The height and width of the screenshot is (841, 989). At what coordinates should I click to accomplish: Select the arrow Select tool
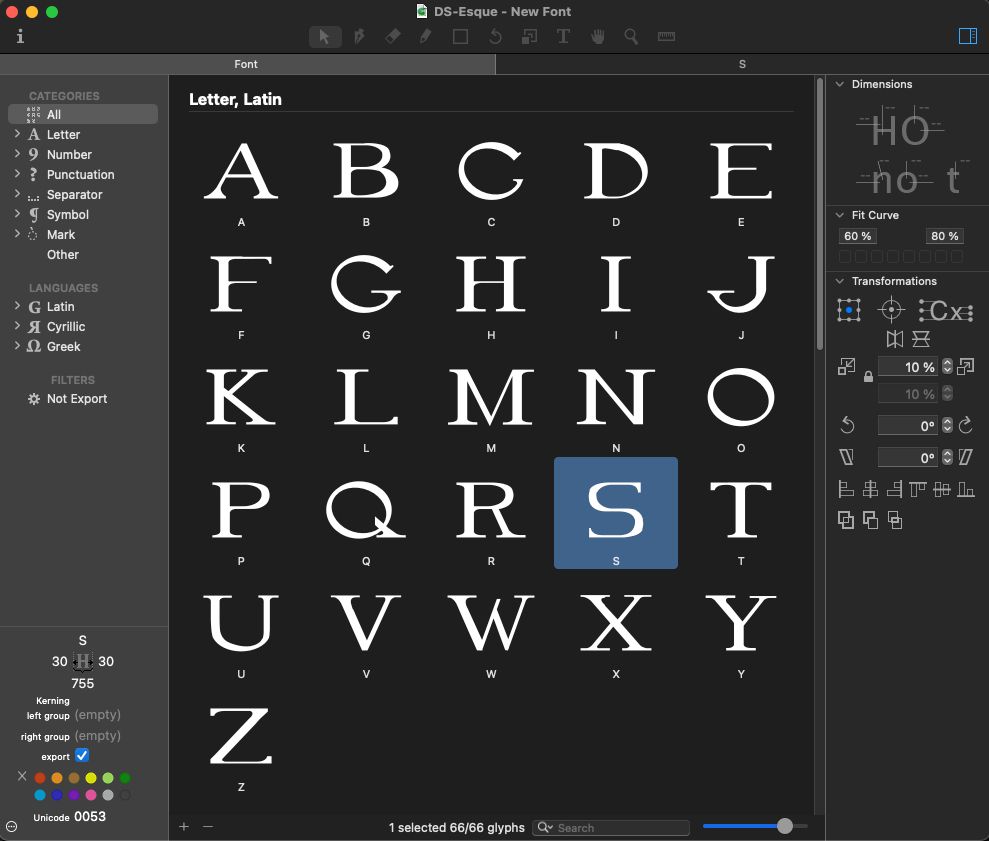[x=325, y=37]
